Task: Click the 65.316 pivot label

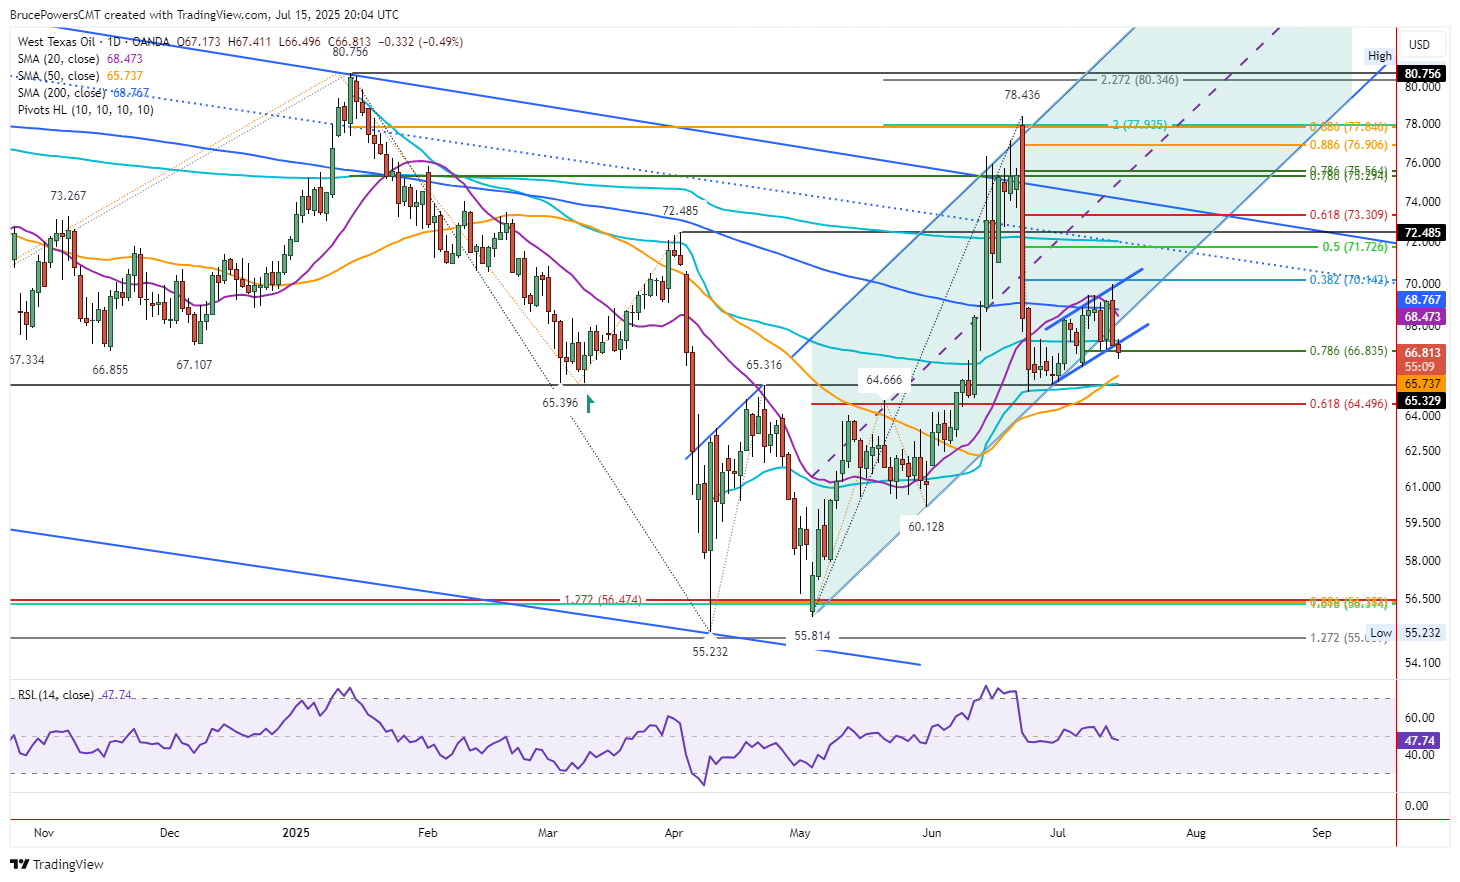Action: pos(764,365)
